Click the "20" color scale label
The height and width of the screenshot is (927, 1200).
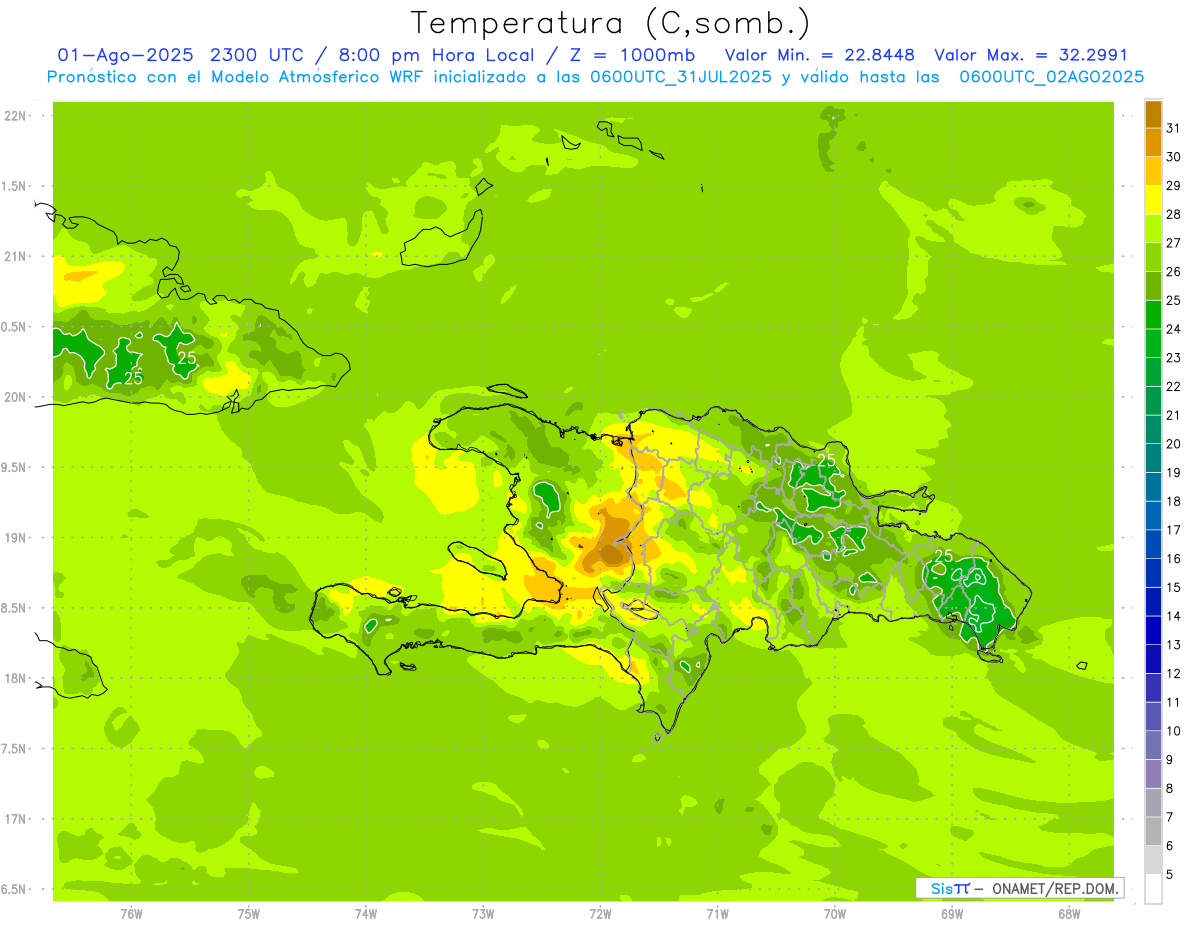[x=1173, y=444]
